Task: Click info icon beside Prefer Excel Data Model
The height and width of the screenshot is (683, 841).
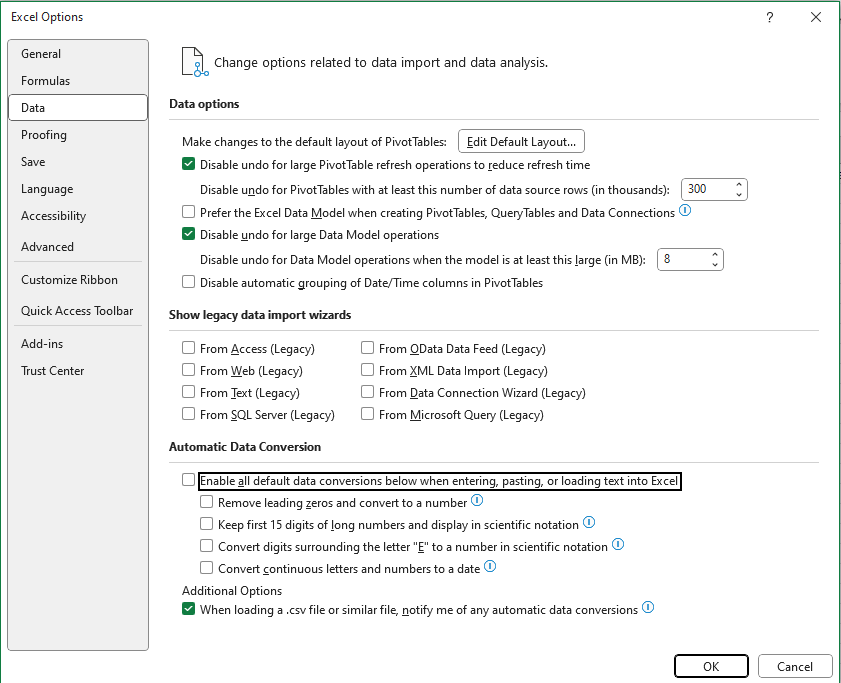Action: coord(685,211)
